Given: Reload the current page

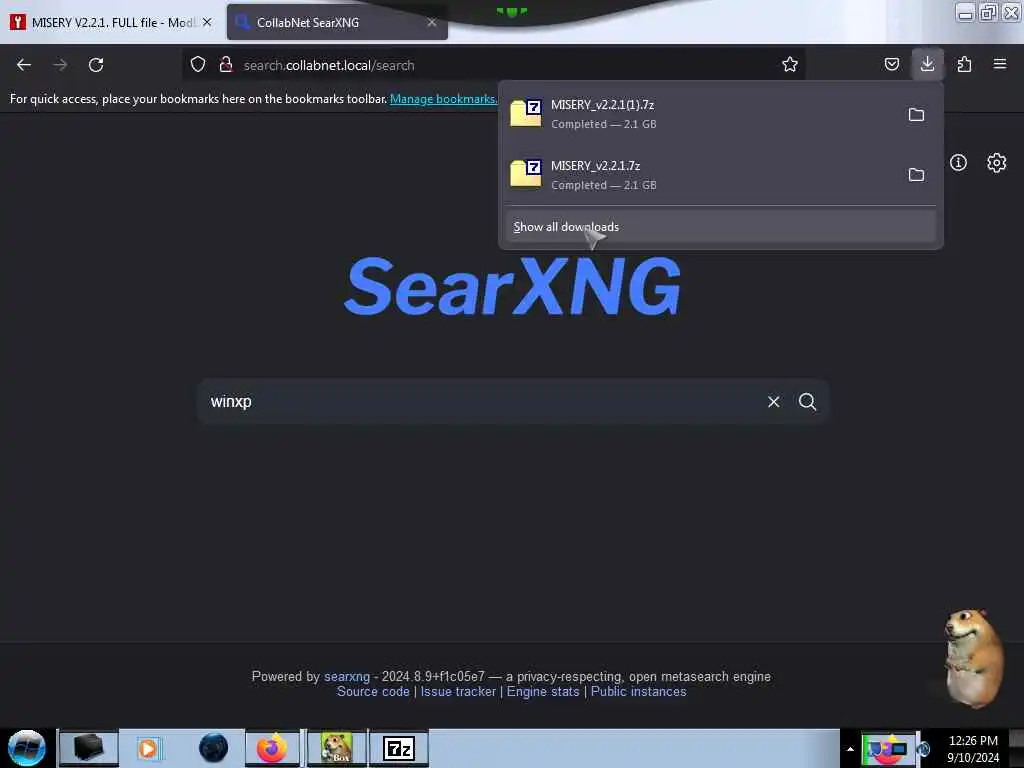Looking at the screenshot, I should click(96, 65).
